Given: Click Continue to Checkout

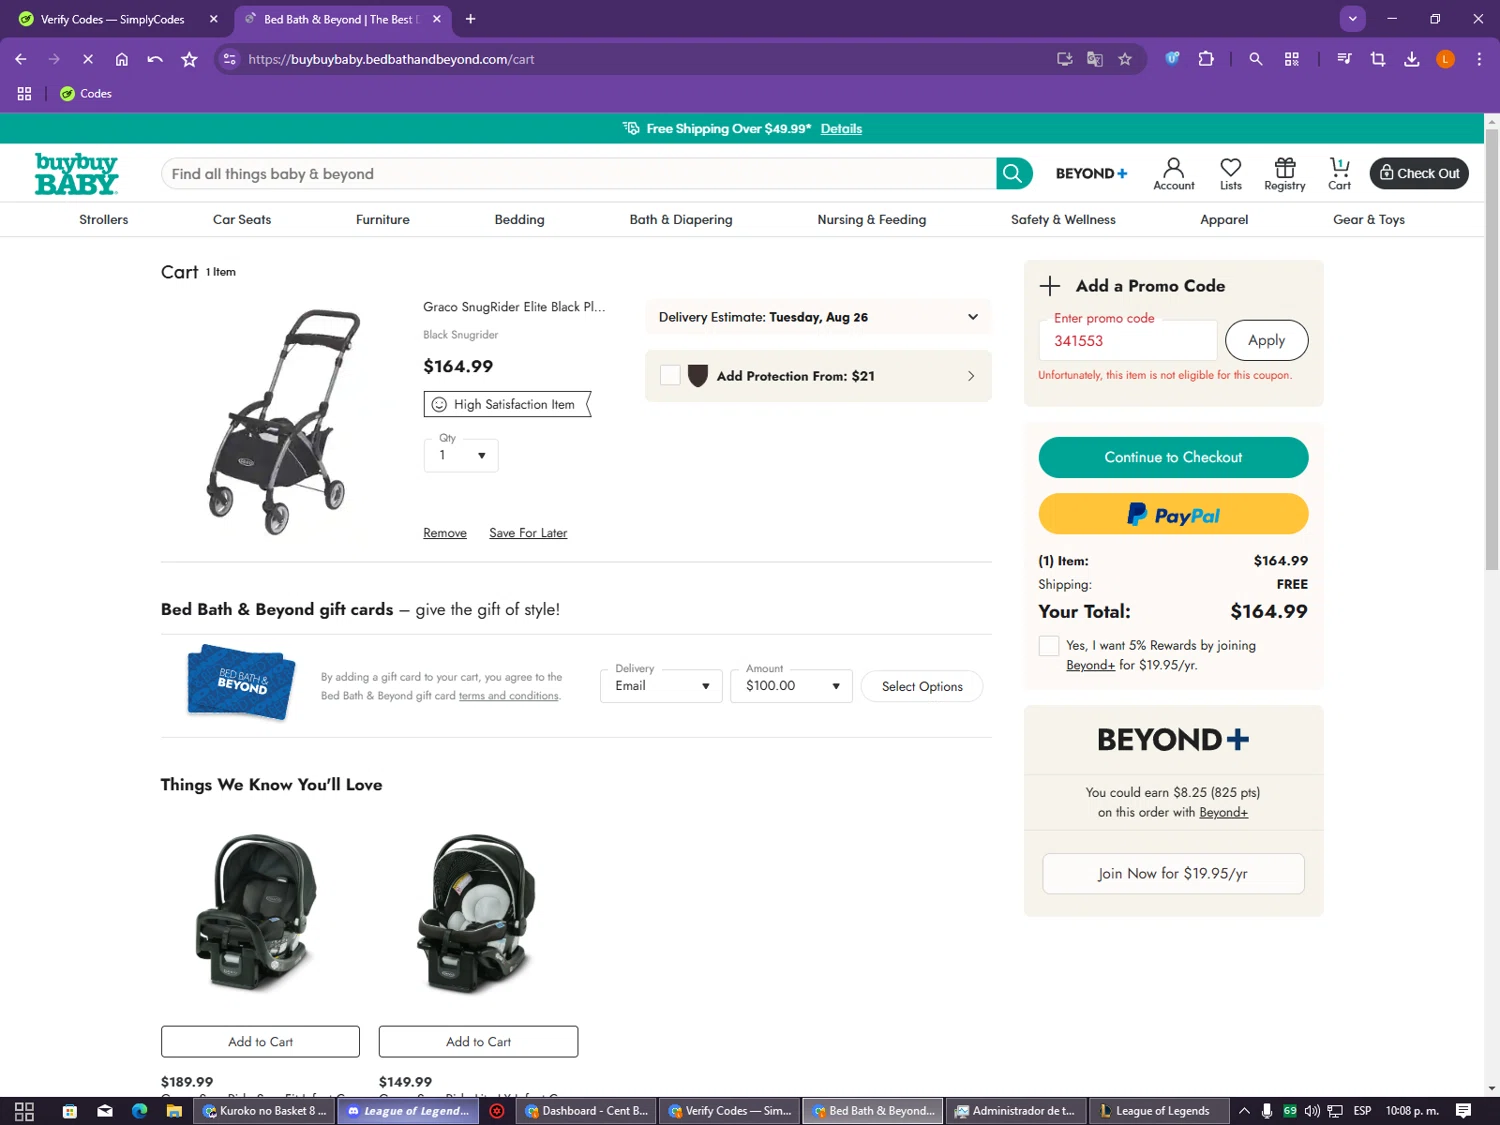Looking at the screenshot, I should (1173, 457).
